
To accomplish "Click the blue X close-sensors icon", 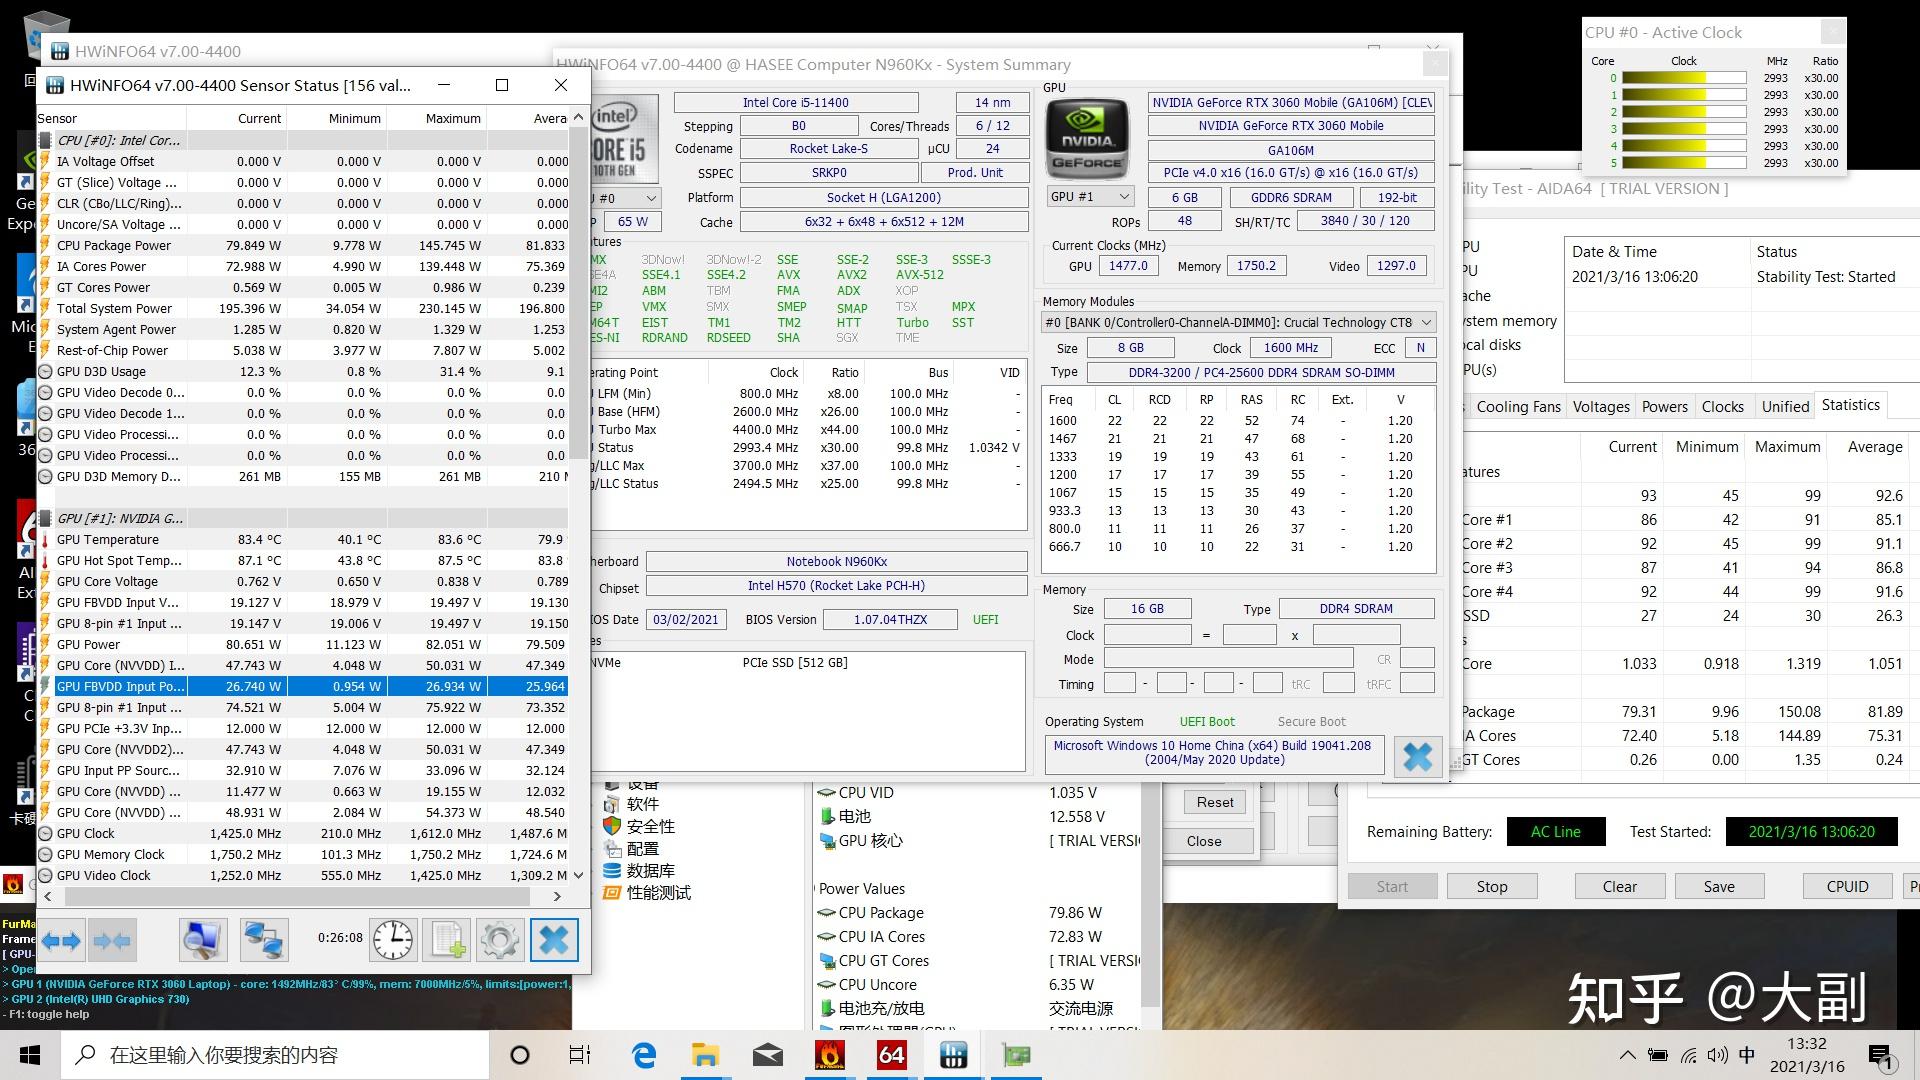I will tap(554, 940).
